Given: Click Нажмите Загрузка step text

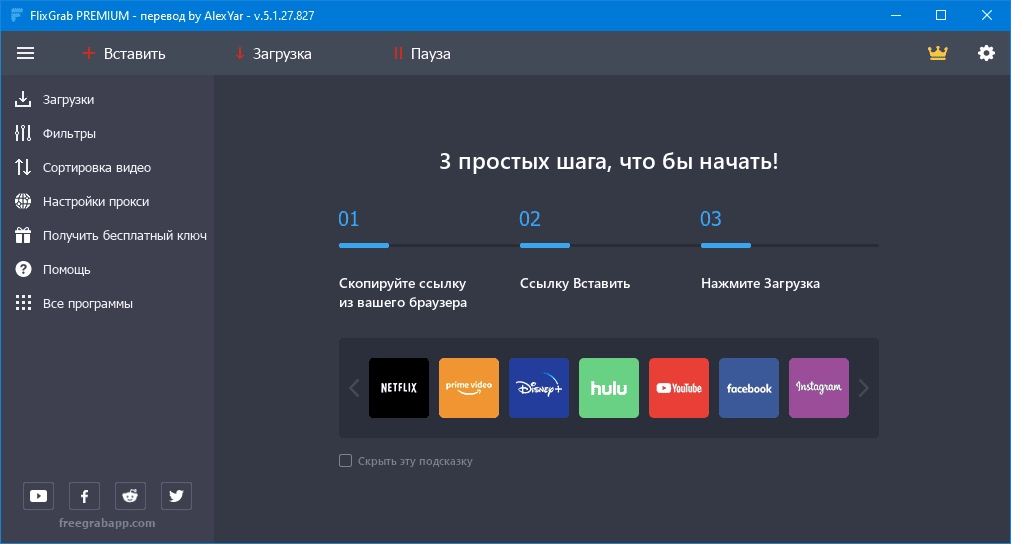Looking at the screenshot, I should tap(760, 284).
